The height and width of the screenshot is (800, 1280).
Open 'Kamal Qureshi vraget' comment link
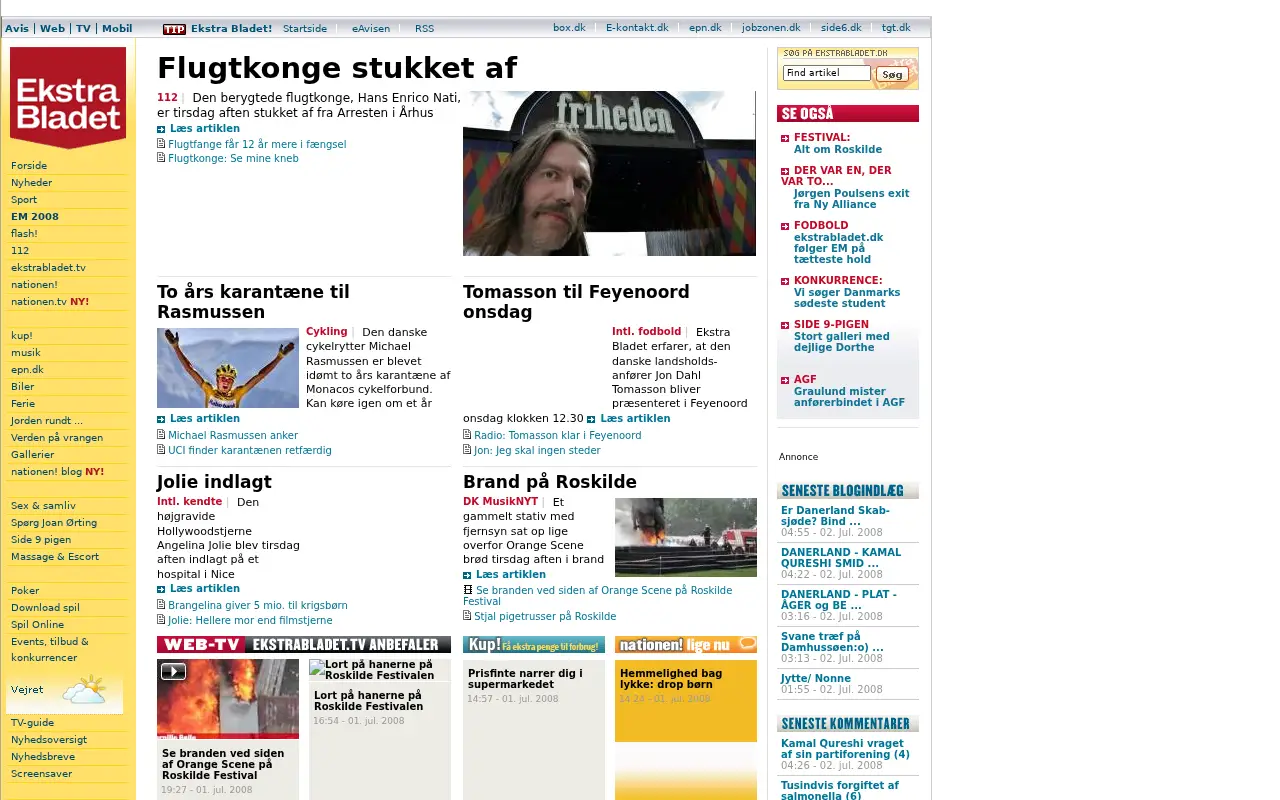[845, 749]
